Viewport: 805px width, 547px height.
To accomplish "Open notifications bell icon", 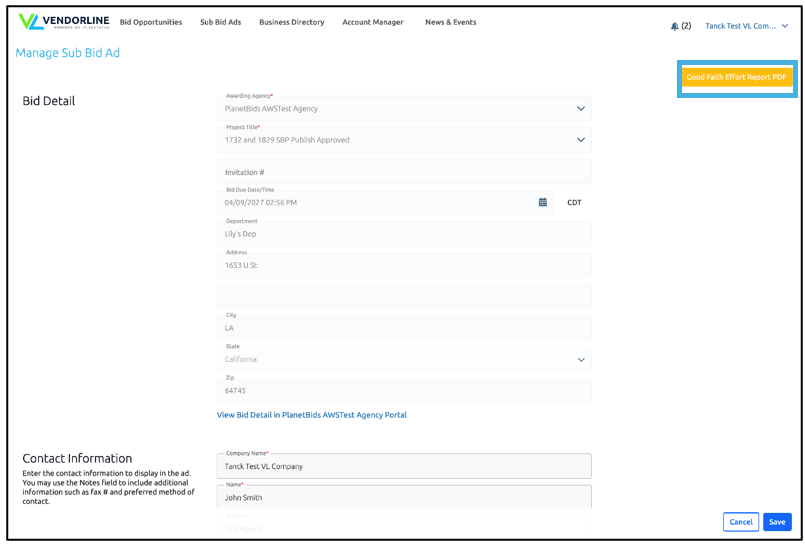I will (x=675, y=26).
